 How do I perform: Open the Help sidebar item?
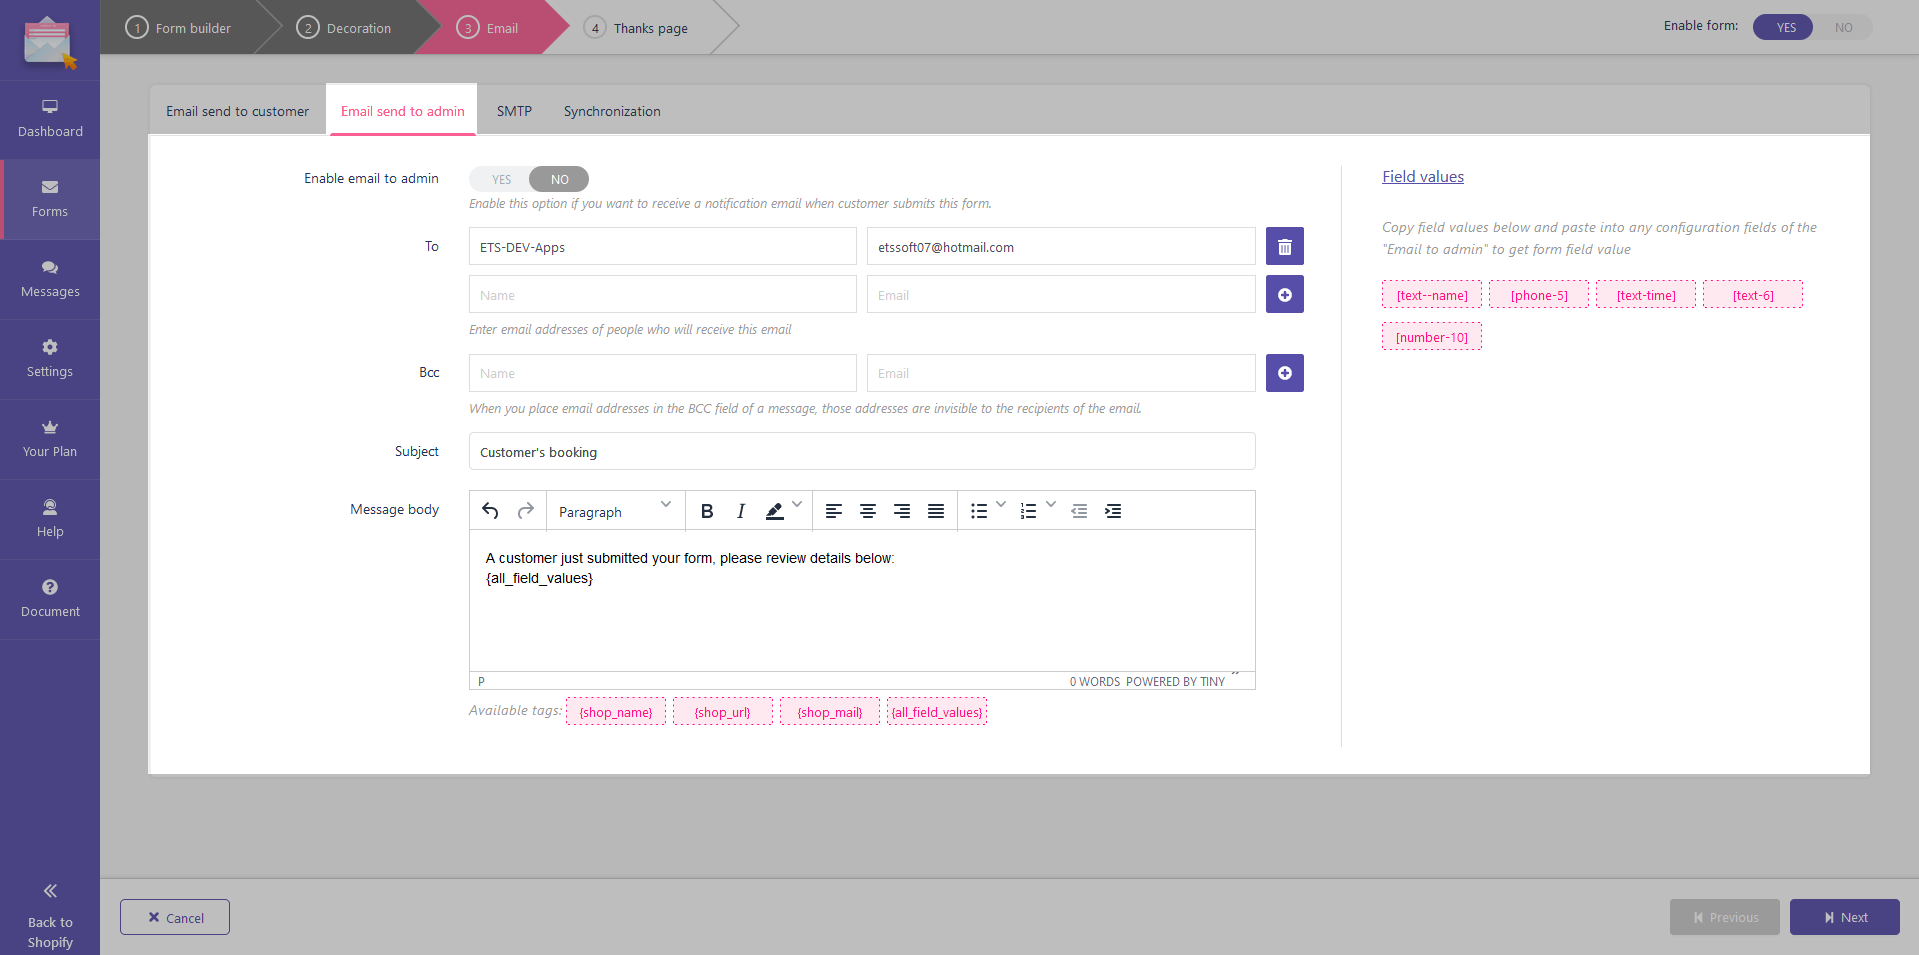tap(50, 519)
